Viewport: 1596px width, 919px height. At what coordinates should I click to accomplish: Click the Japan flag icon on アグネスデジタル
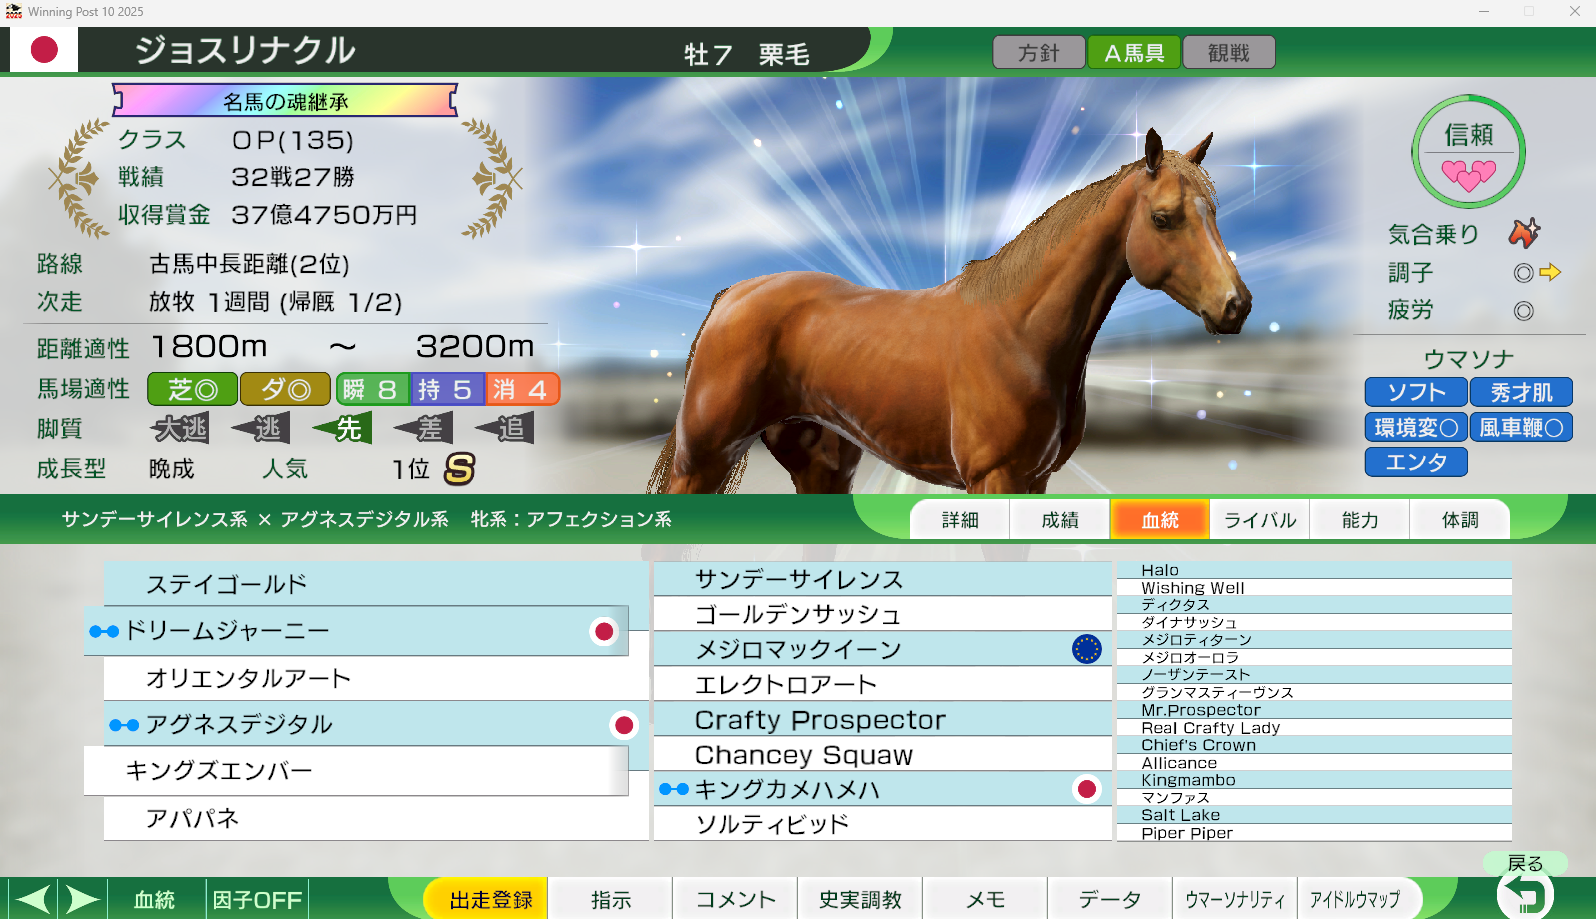(624, 724)
